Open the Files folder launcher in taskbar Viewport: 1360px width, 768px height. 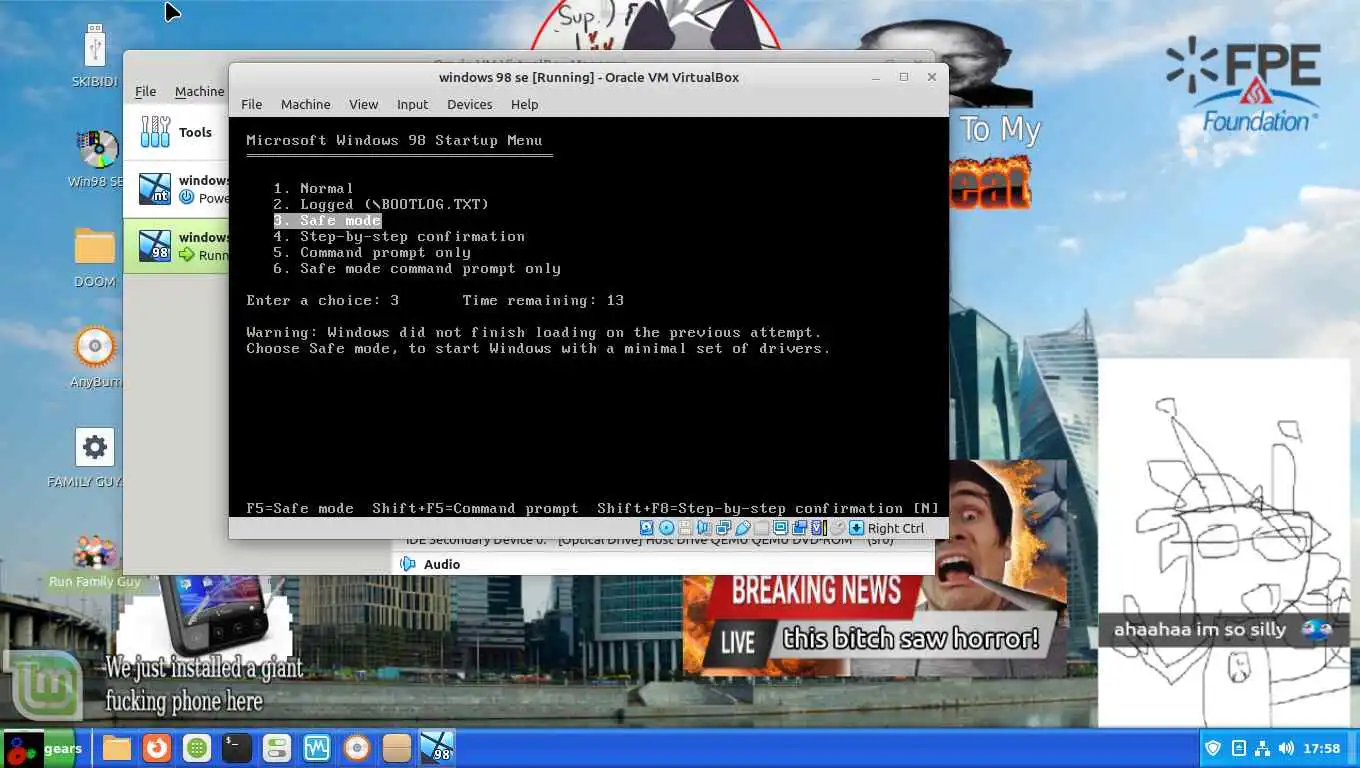tap(117, 748)
